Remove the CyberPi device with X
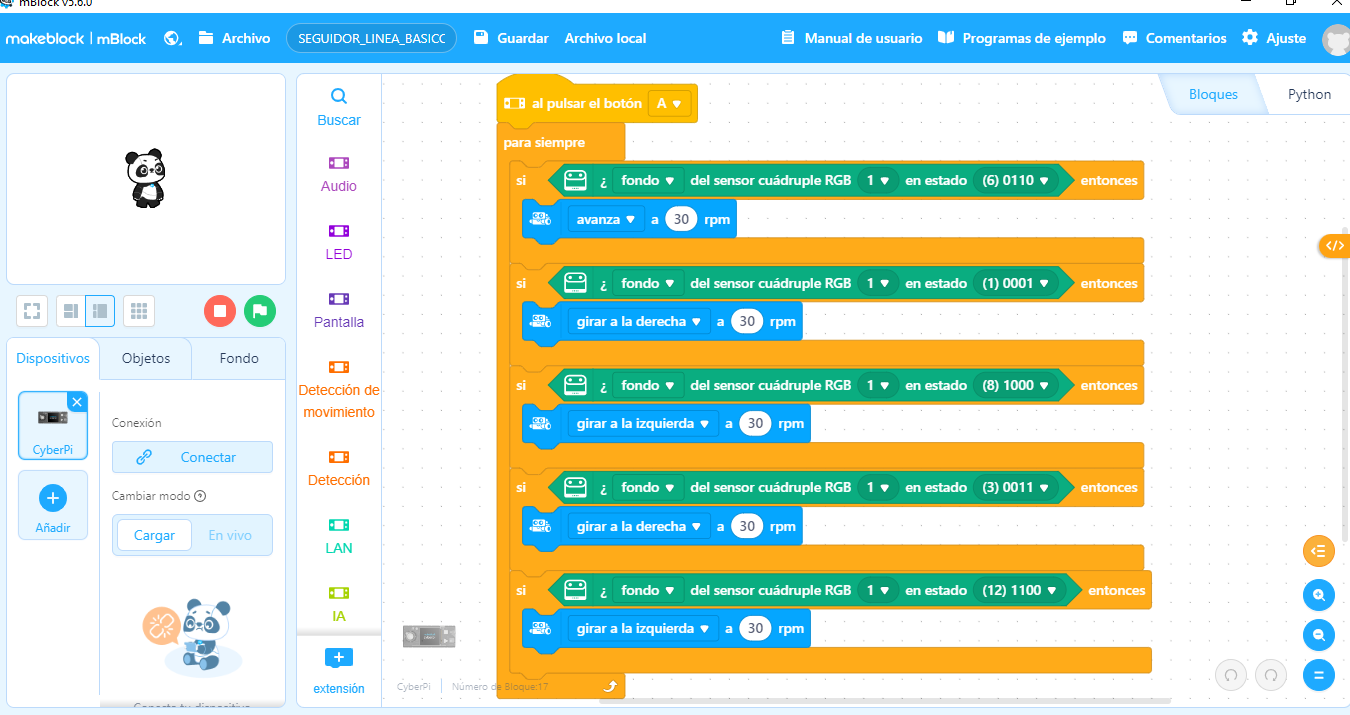This screenshot has width=1350, height=715. coord(77,401)
